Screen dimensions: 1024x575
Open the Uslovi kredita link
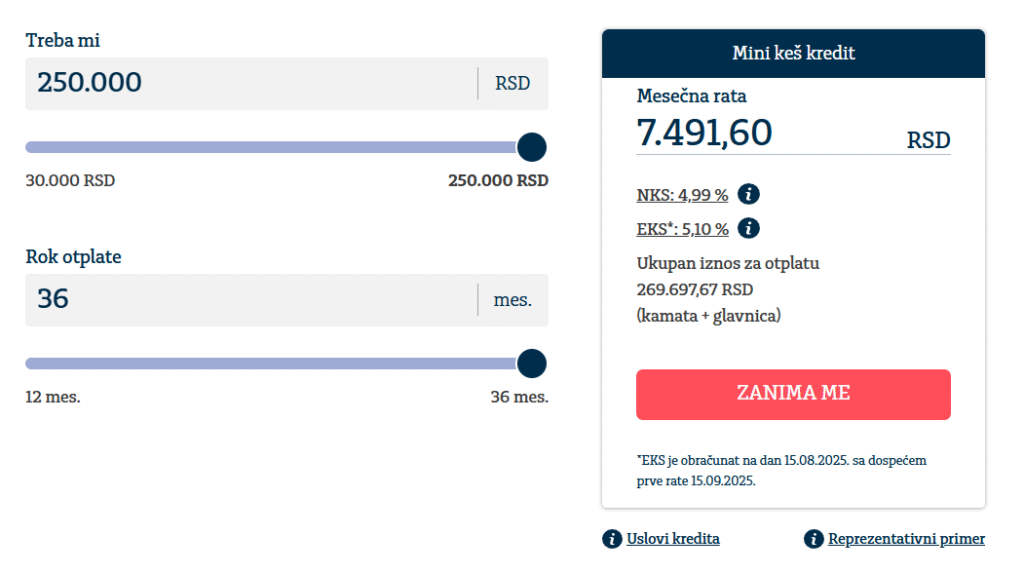tap(673, 539)
